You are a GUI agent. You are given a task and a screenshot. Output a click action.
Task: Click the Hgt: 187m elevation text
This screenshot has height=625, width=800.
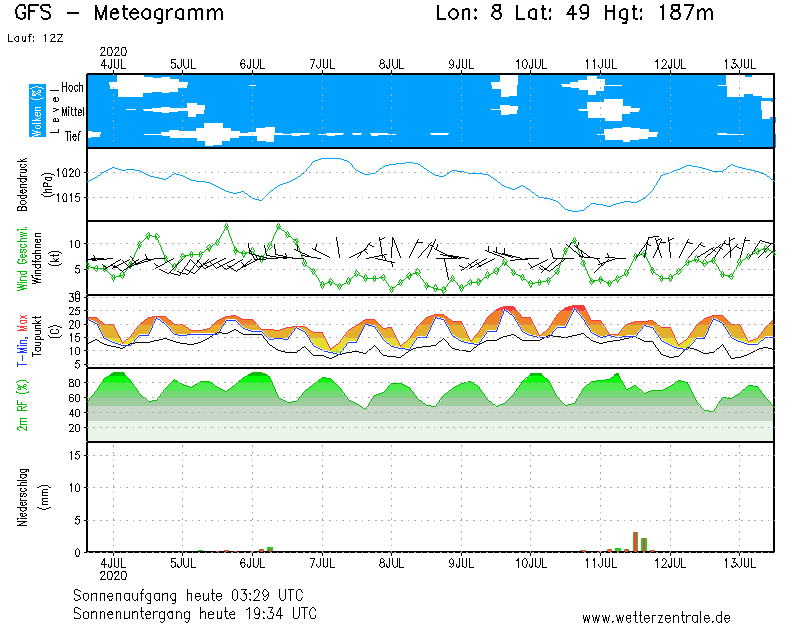coord(666,14)
